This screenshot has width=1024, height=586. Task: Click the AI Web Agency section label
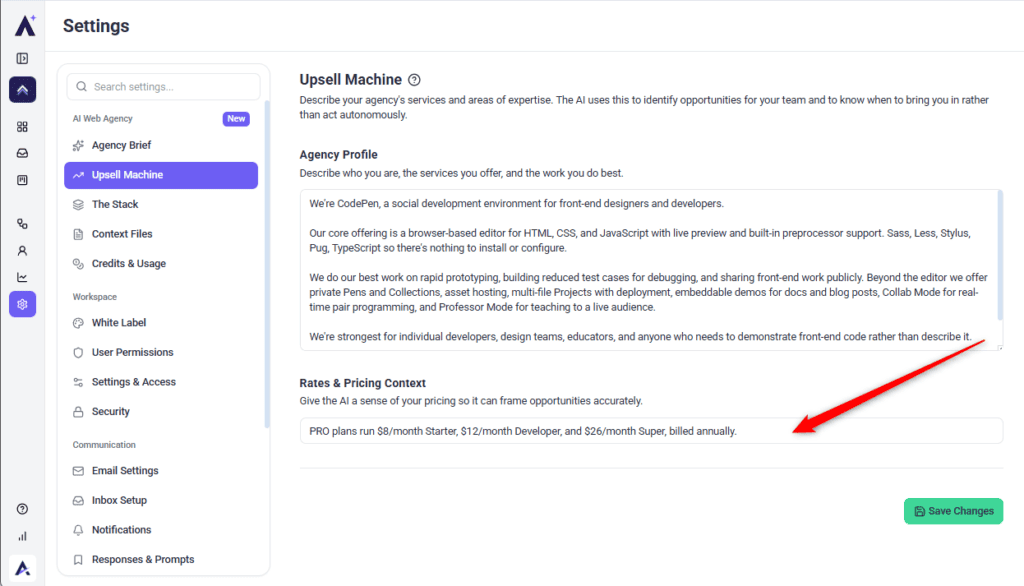click(x=103, y=119)
